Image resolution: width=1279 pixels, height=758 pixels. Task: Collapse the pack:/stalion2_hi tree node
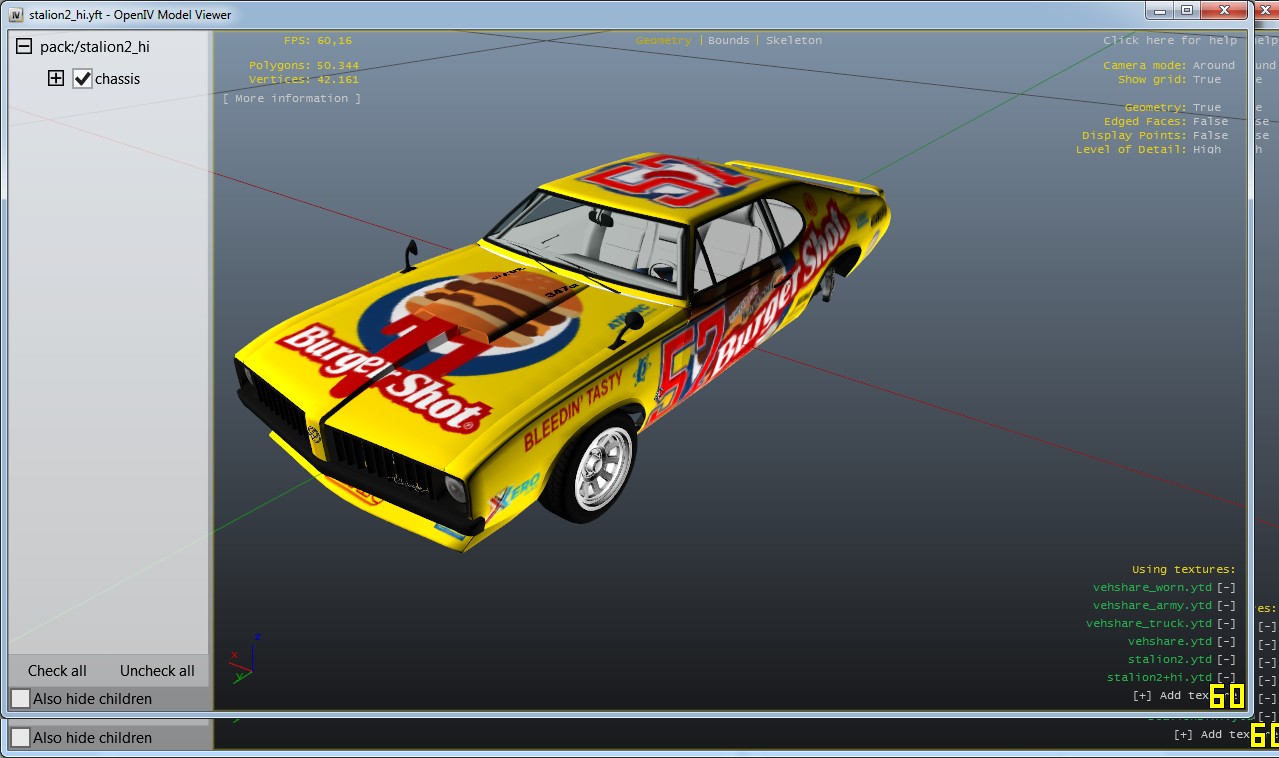click(x=24, y=46)
